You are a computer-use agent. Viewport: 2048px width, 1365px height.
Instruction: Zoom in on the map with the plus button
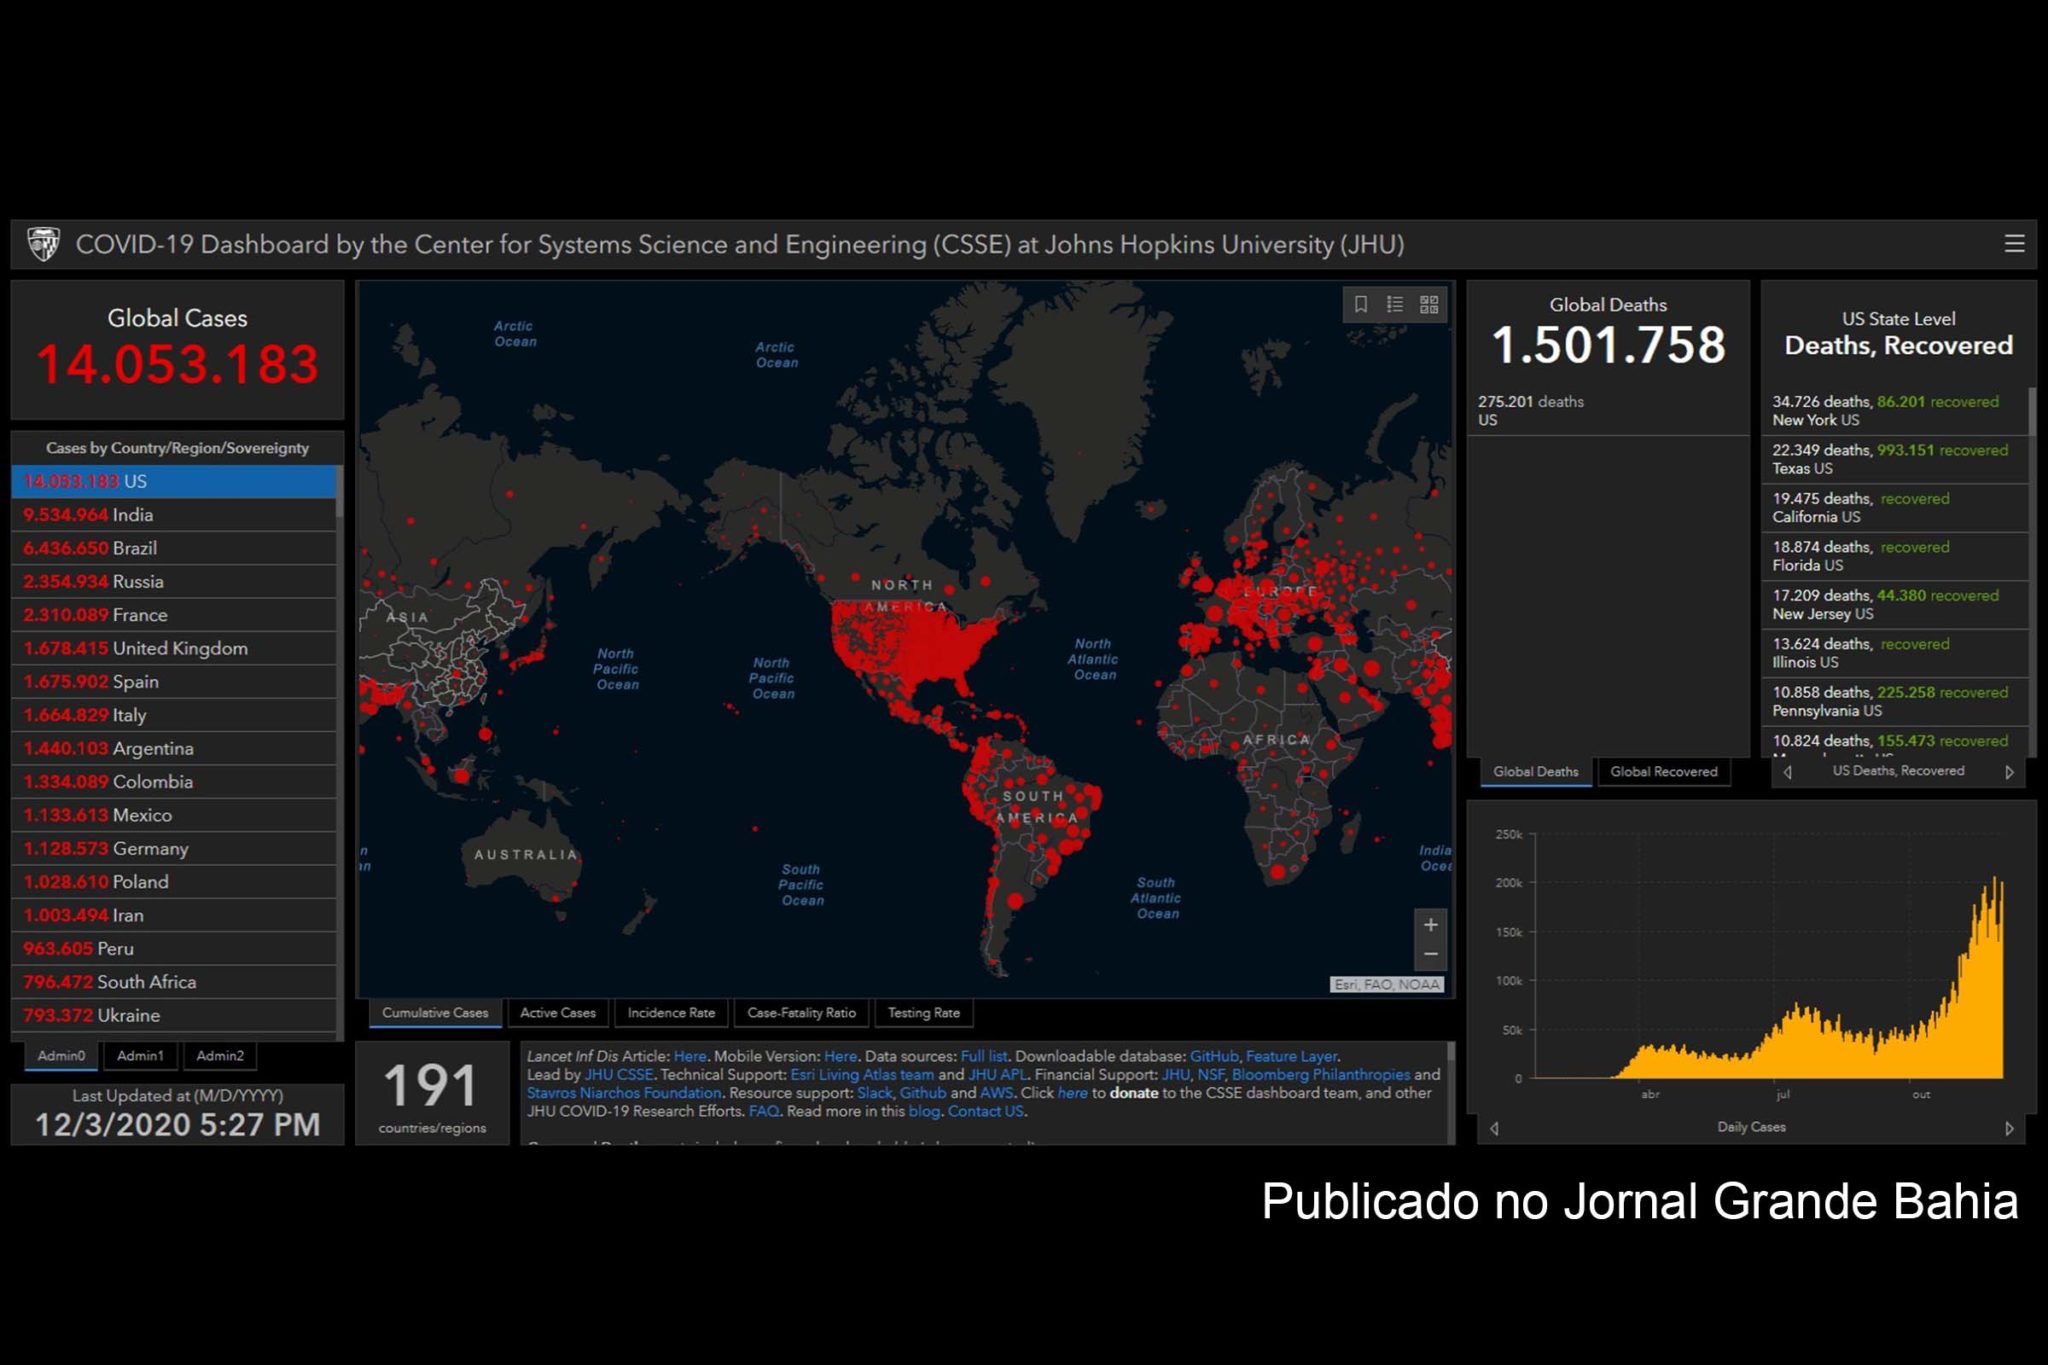click(x=1431, y=925)
